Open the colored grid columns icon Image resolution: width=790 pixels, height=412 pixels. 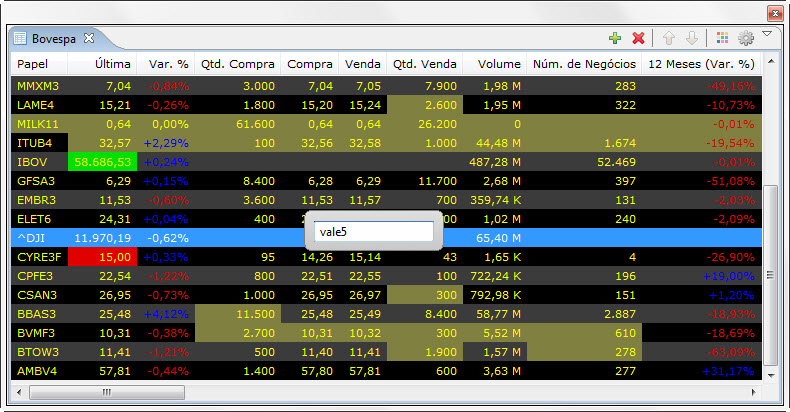(x=722, y=38)
